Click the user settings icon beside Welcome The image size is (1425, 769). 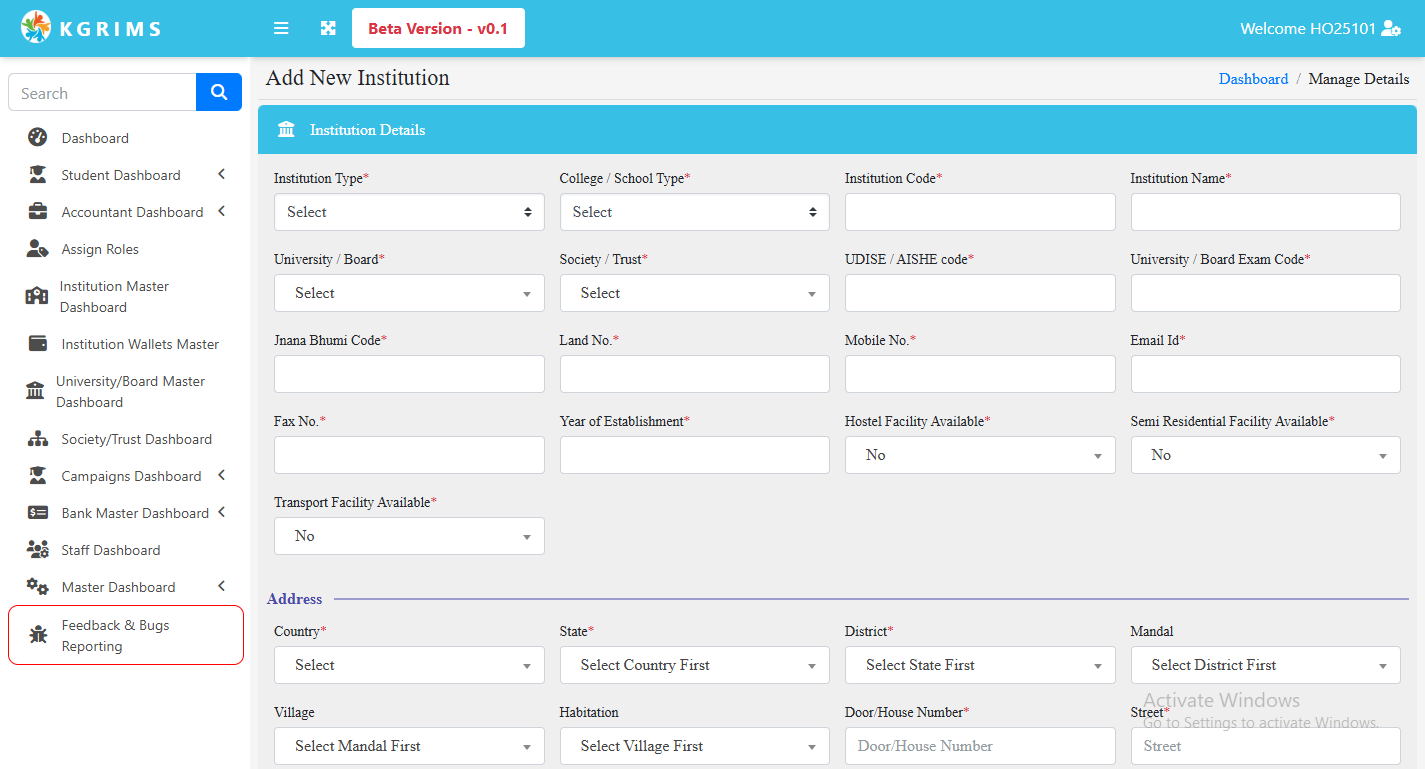[1390, 28]
